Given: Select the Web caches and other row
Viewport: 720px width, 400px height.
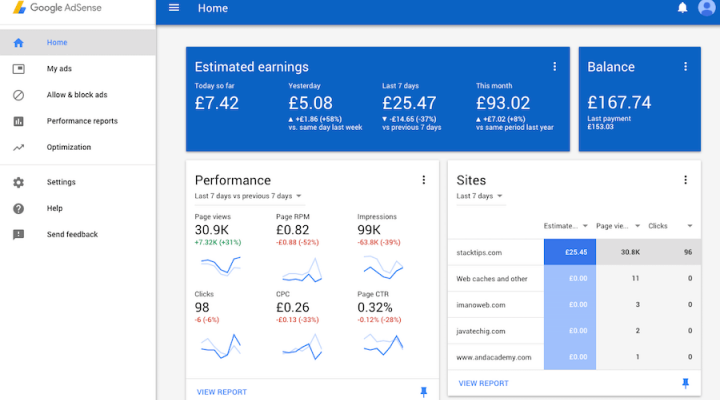Looking at the screenshot, I should [x=574, y=278].
